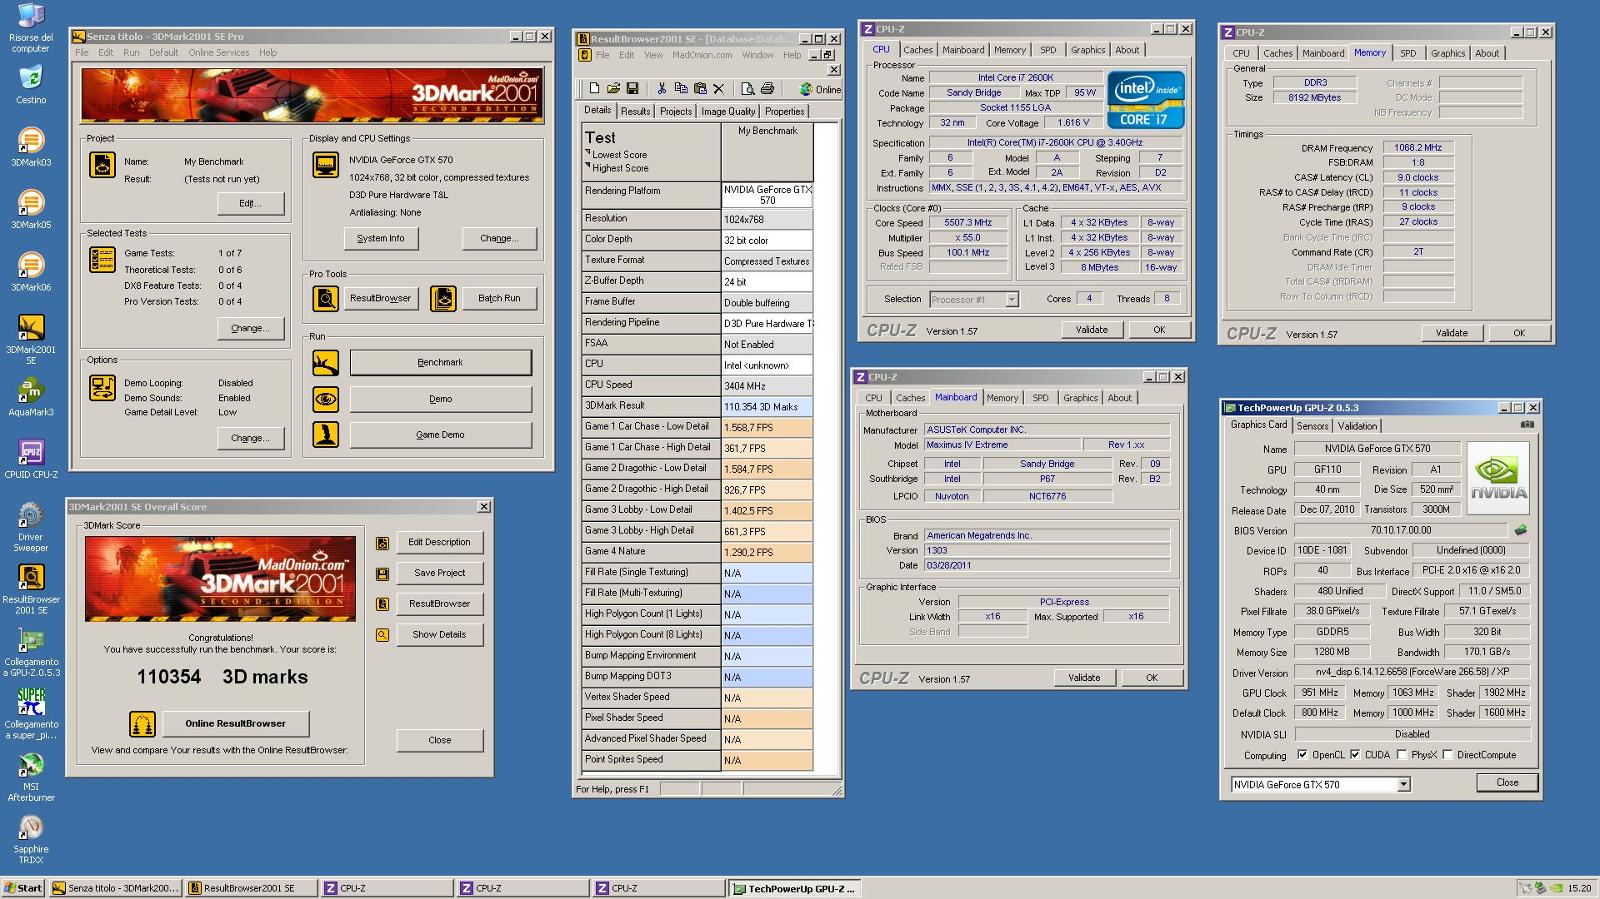
Task: Click the Paste clipboard icon in ResultBrowser
Action: [700, 89]
